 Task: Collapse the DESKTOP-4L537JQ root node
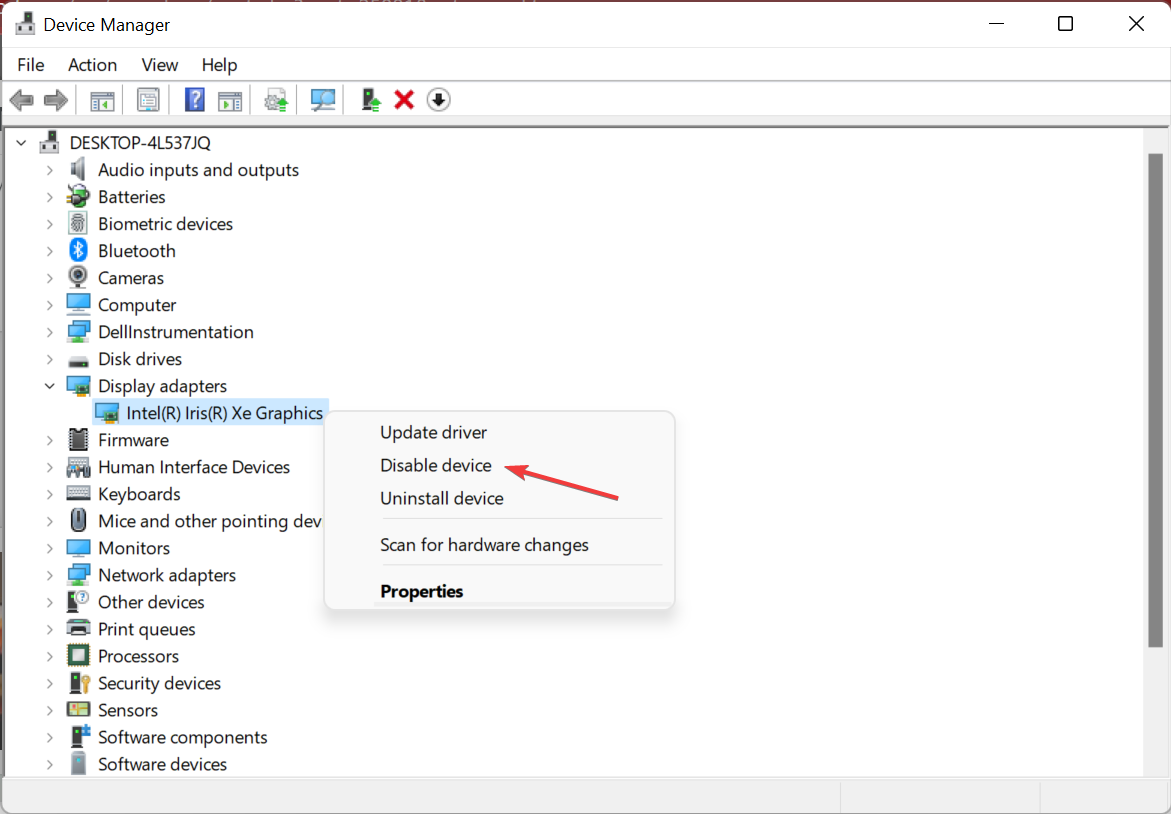pyautogui.click(x=22, y=143)
